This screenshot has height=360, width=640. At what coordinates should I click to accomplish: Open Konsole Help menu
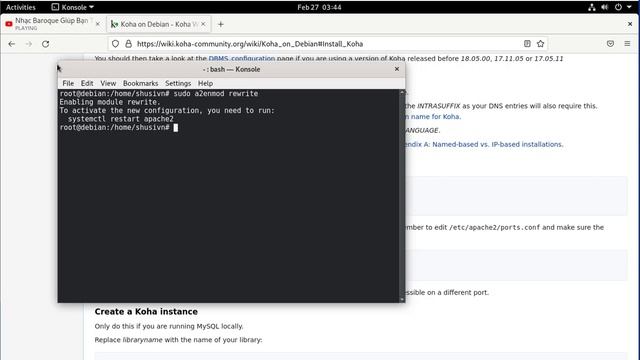coord(205,83)
